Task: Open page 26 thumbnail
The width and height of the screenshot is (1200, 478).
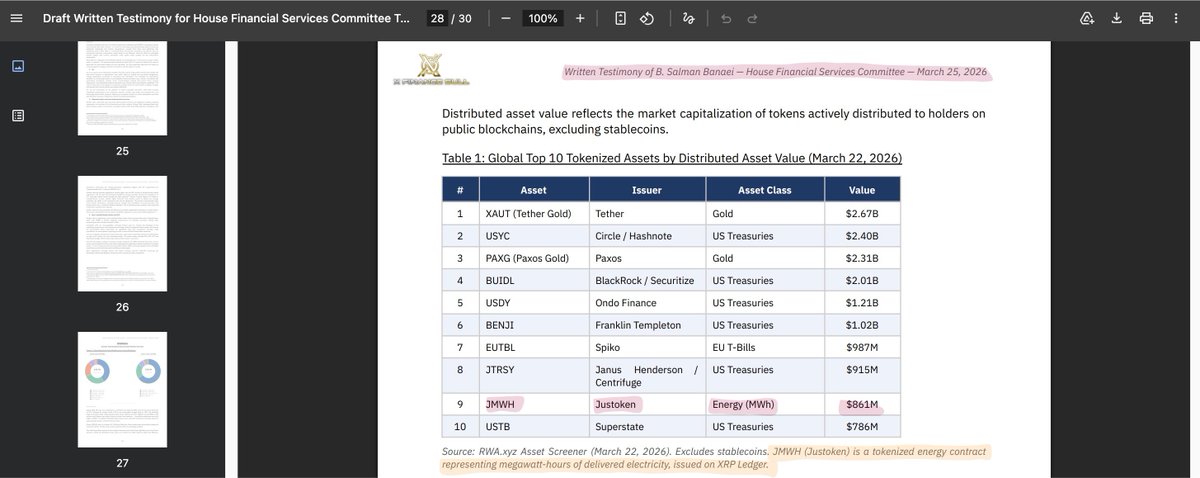Action: click(x=122, y=233)
